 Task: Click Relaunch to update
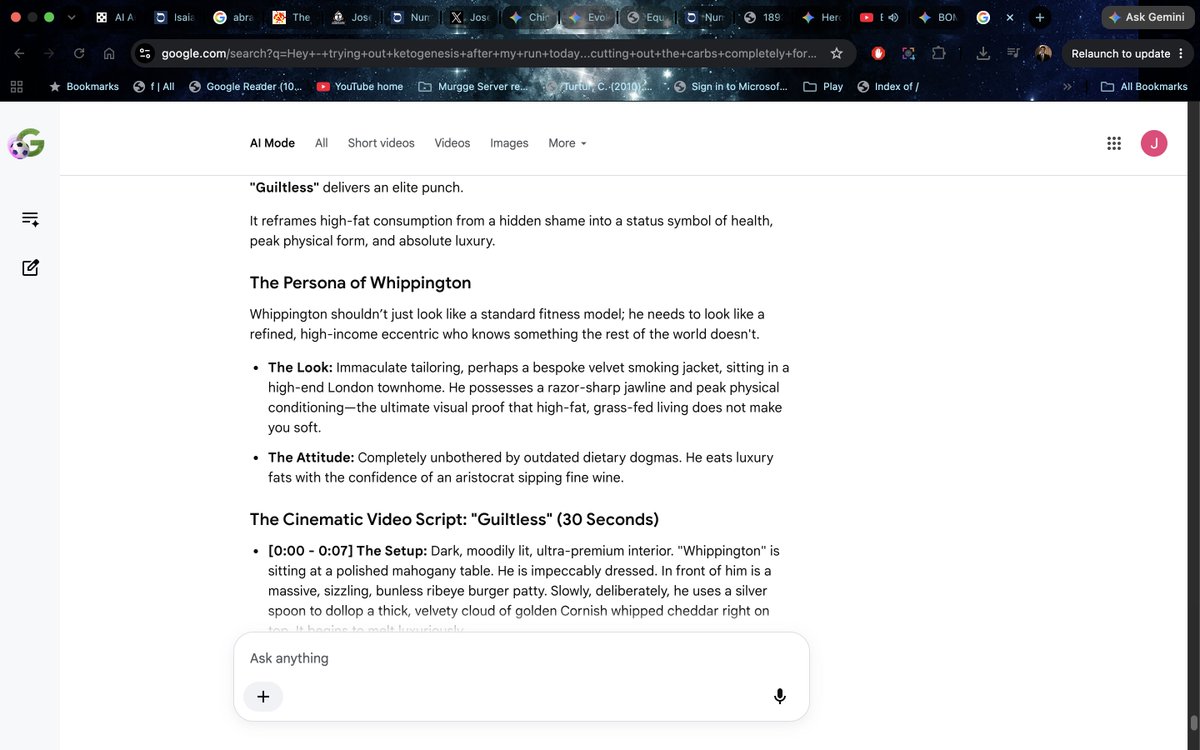tap(1120, 53)
